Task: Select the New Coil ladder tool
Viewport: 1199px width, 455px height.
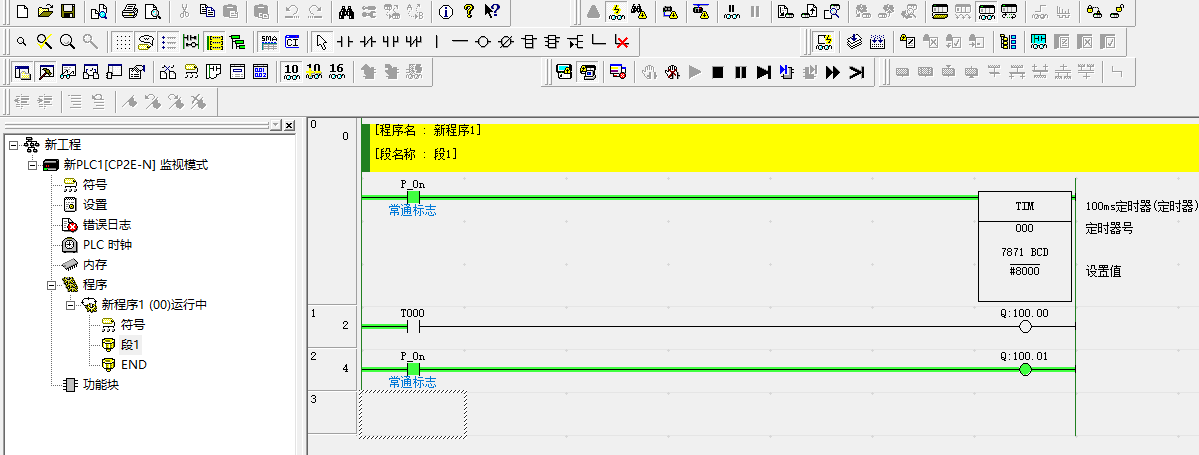Action: coord(483,42)
